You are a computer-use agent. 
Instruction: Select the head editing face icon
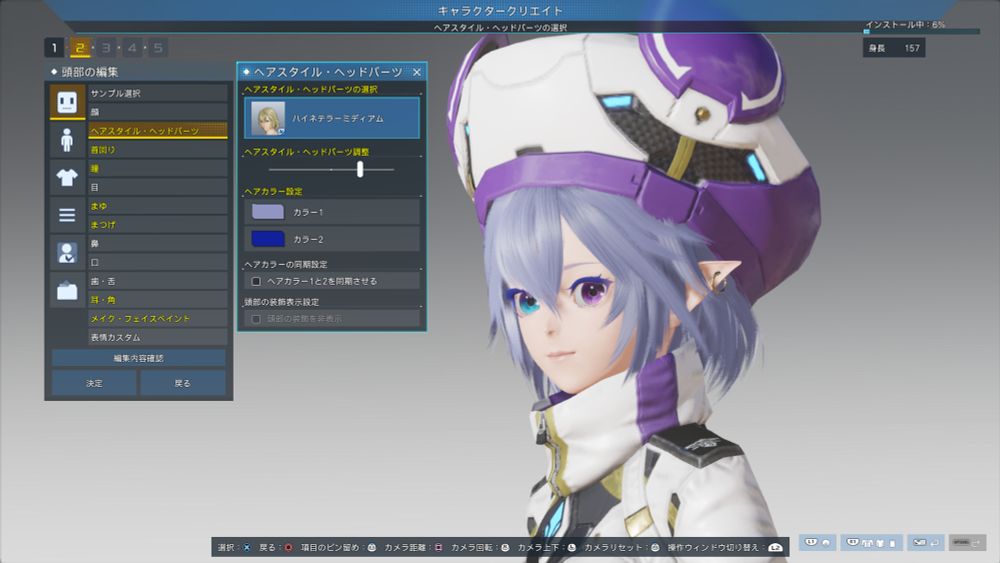tap(67, 101)
